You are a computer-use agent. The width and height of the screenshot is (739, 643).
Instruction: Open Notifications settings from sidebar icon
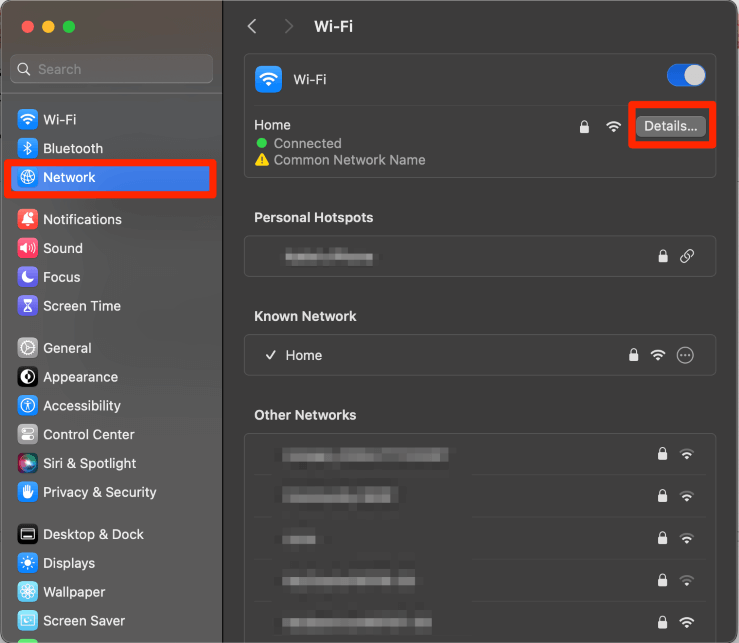click(27, 219)
